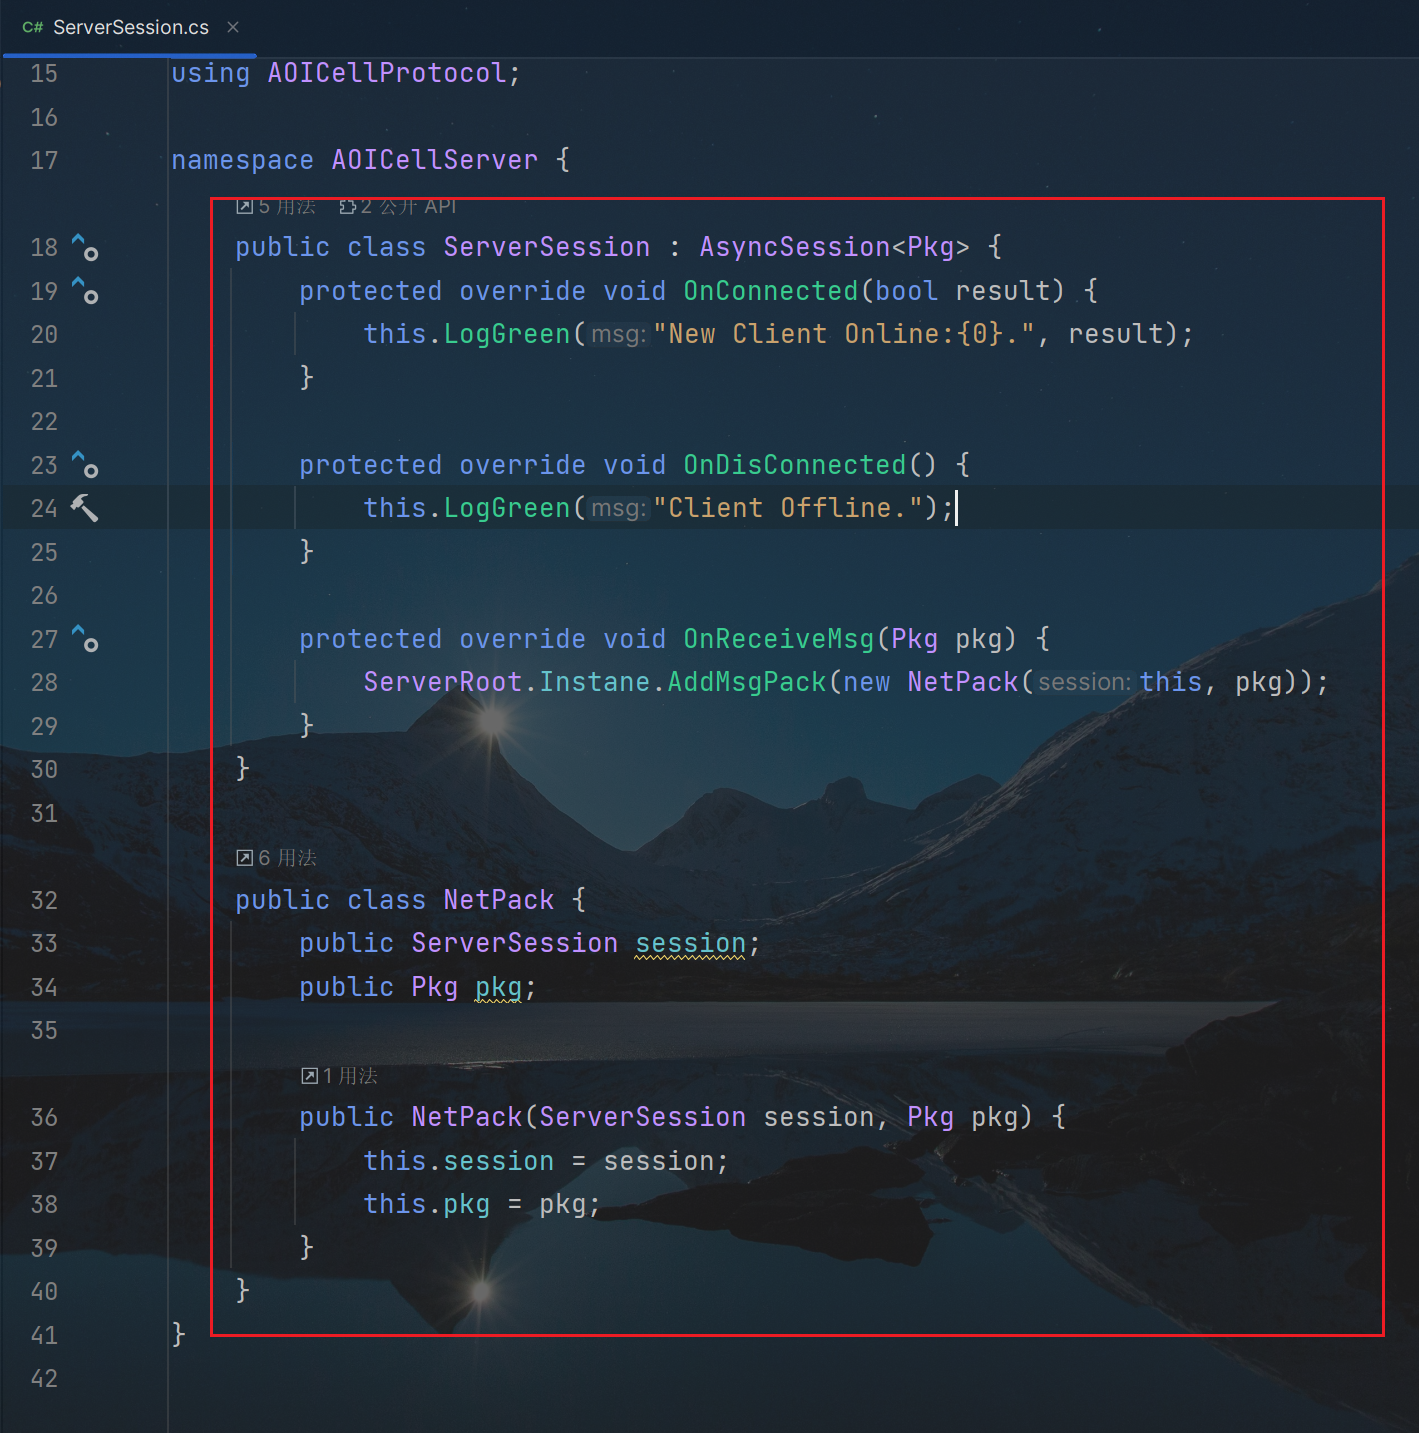Click the usages icon beside '6 用法'
The height and width of the screenshot is (1433, 1419).
click(245, 858)
